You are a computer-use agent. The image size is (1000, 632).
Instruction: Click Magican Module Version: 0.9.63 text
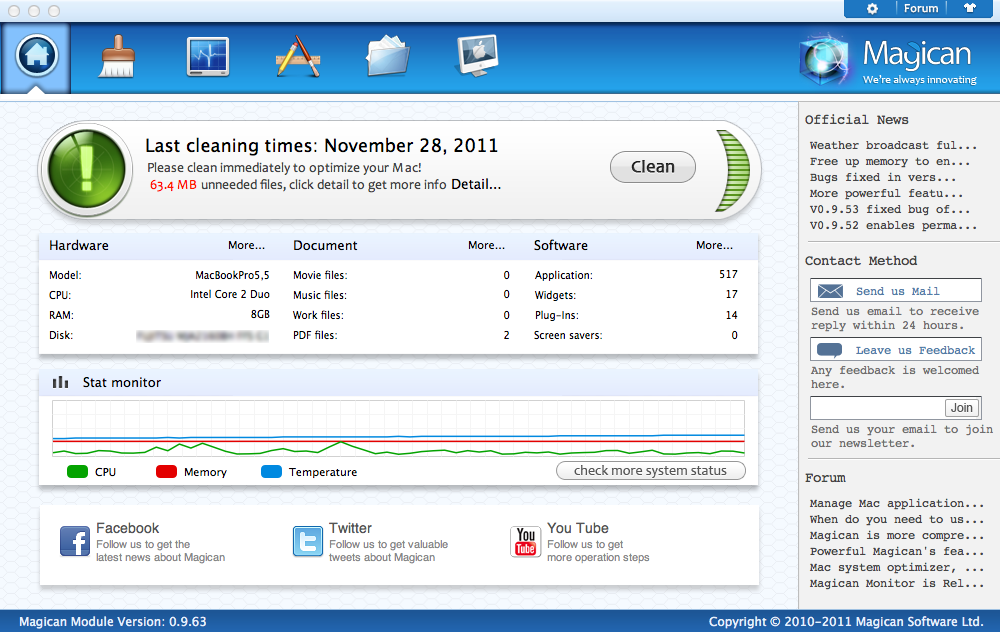click(x=113, y=621)
